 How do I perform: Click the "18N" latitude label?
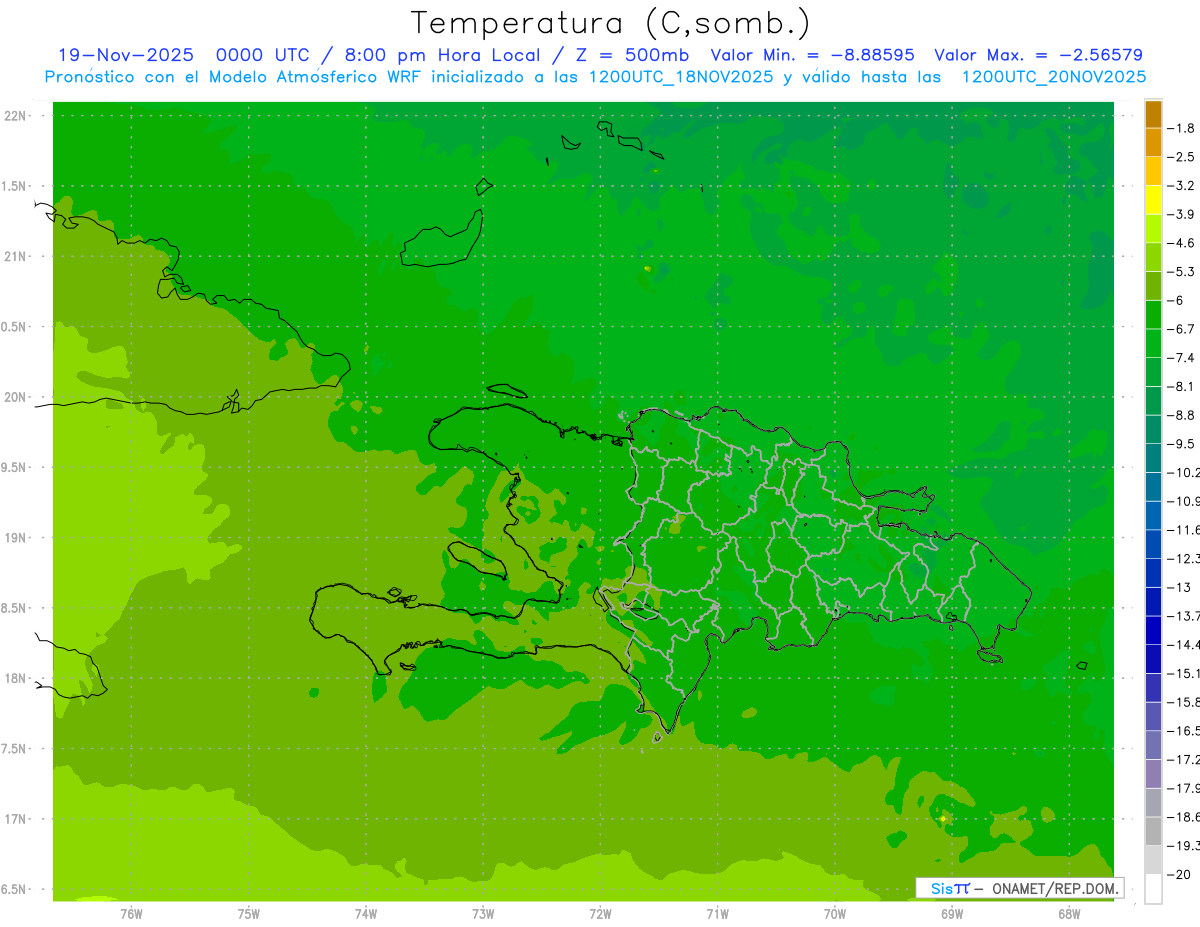pyautogui.click(x=15, y=678)
